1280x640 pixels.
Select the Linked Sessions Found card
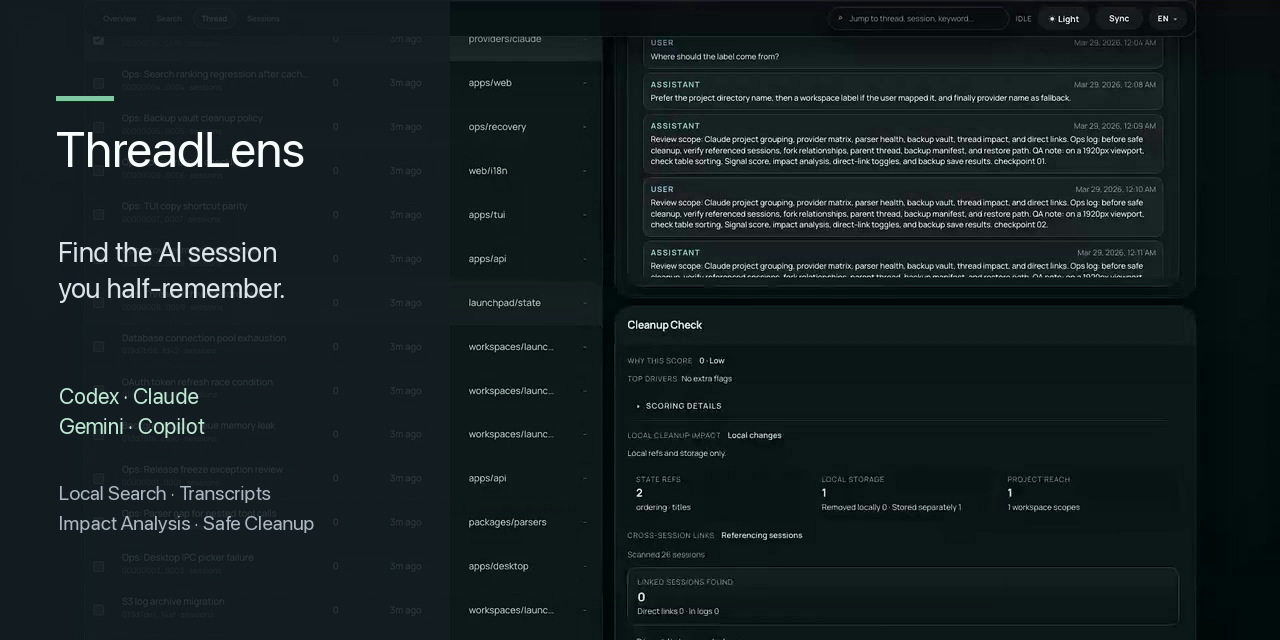pos(902,594)
